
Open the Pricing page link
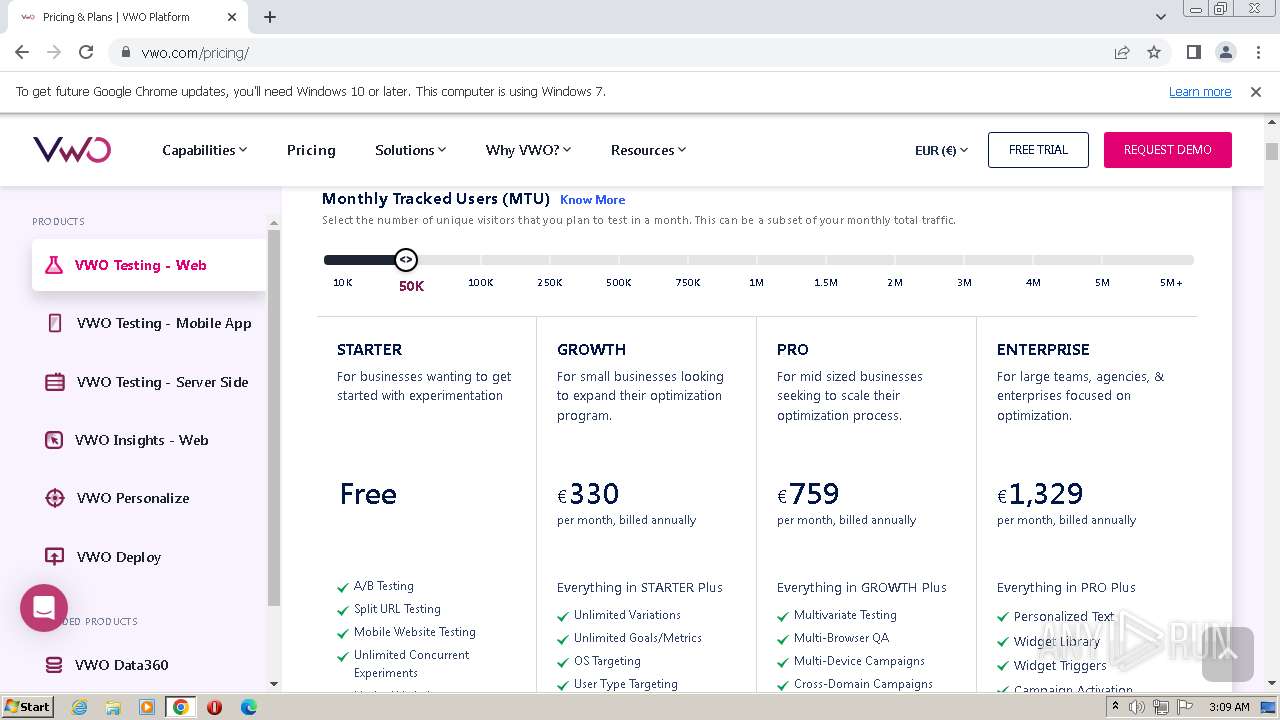pyautogui.click(x=311, y=150)
